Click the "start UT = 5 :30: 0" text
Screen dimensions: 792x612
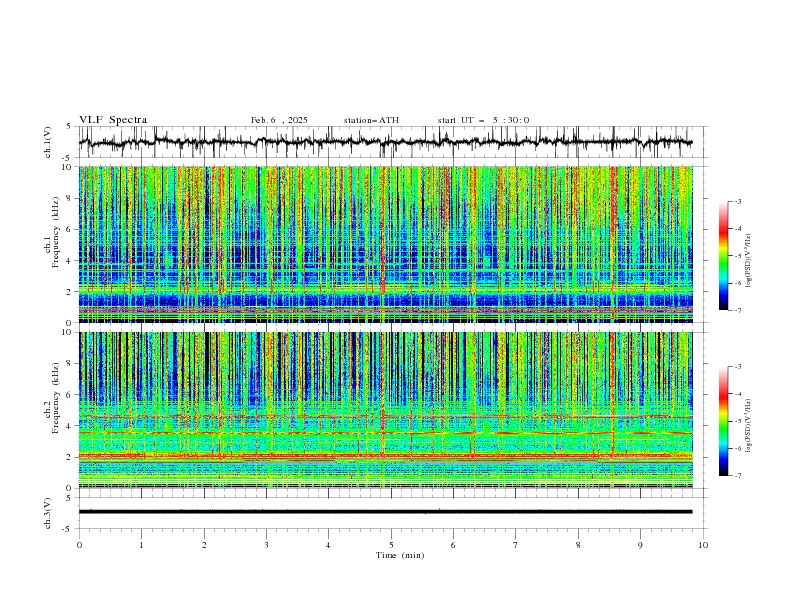click(x=483, y=120)
